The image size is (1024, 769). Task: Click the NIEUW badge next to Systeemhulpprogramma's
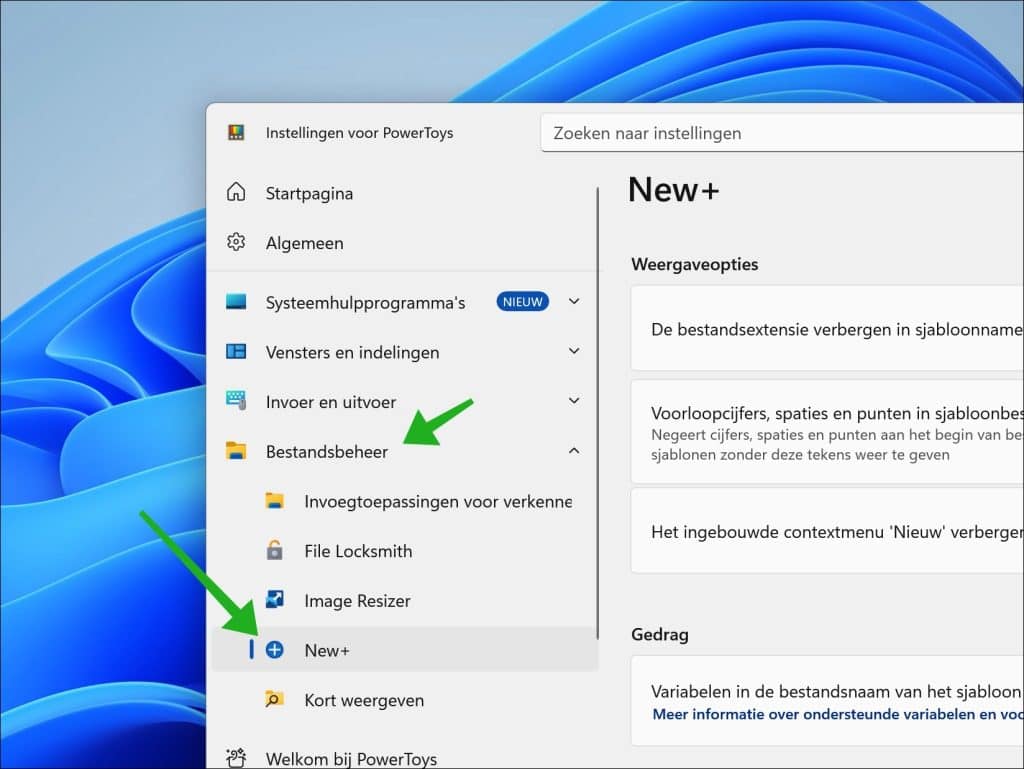click(522, 302)
